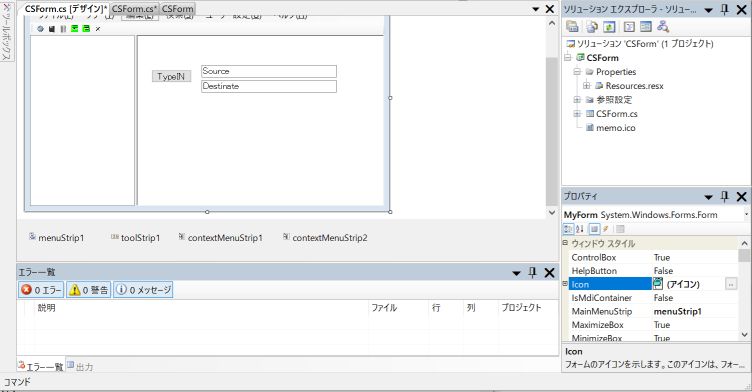Screen dimensions: 752x392
Task: Click the Properties grid vertical scrollbar thumb
Action: click(x=744, y=255)
